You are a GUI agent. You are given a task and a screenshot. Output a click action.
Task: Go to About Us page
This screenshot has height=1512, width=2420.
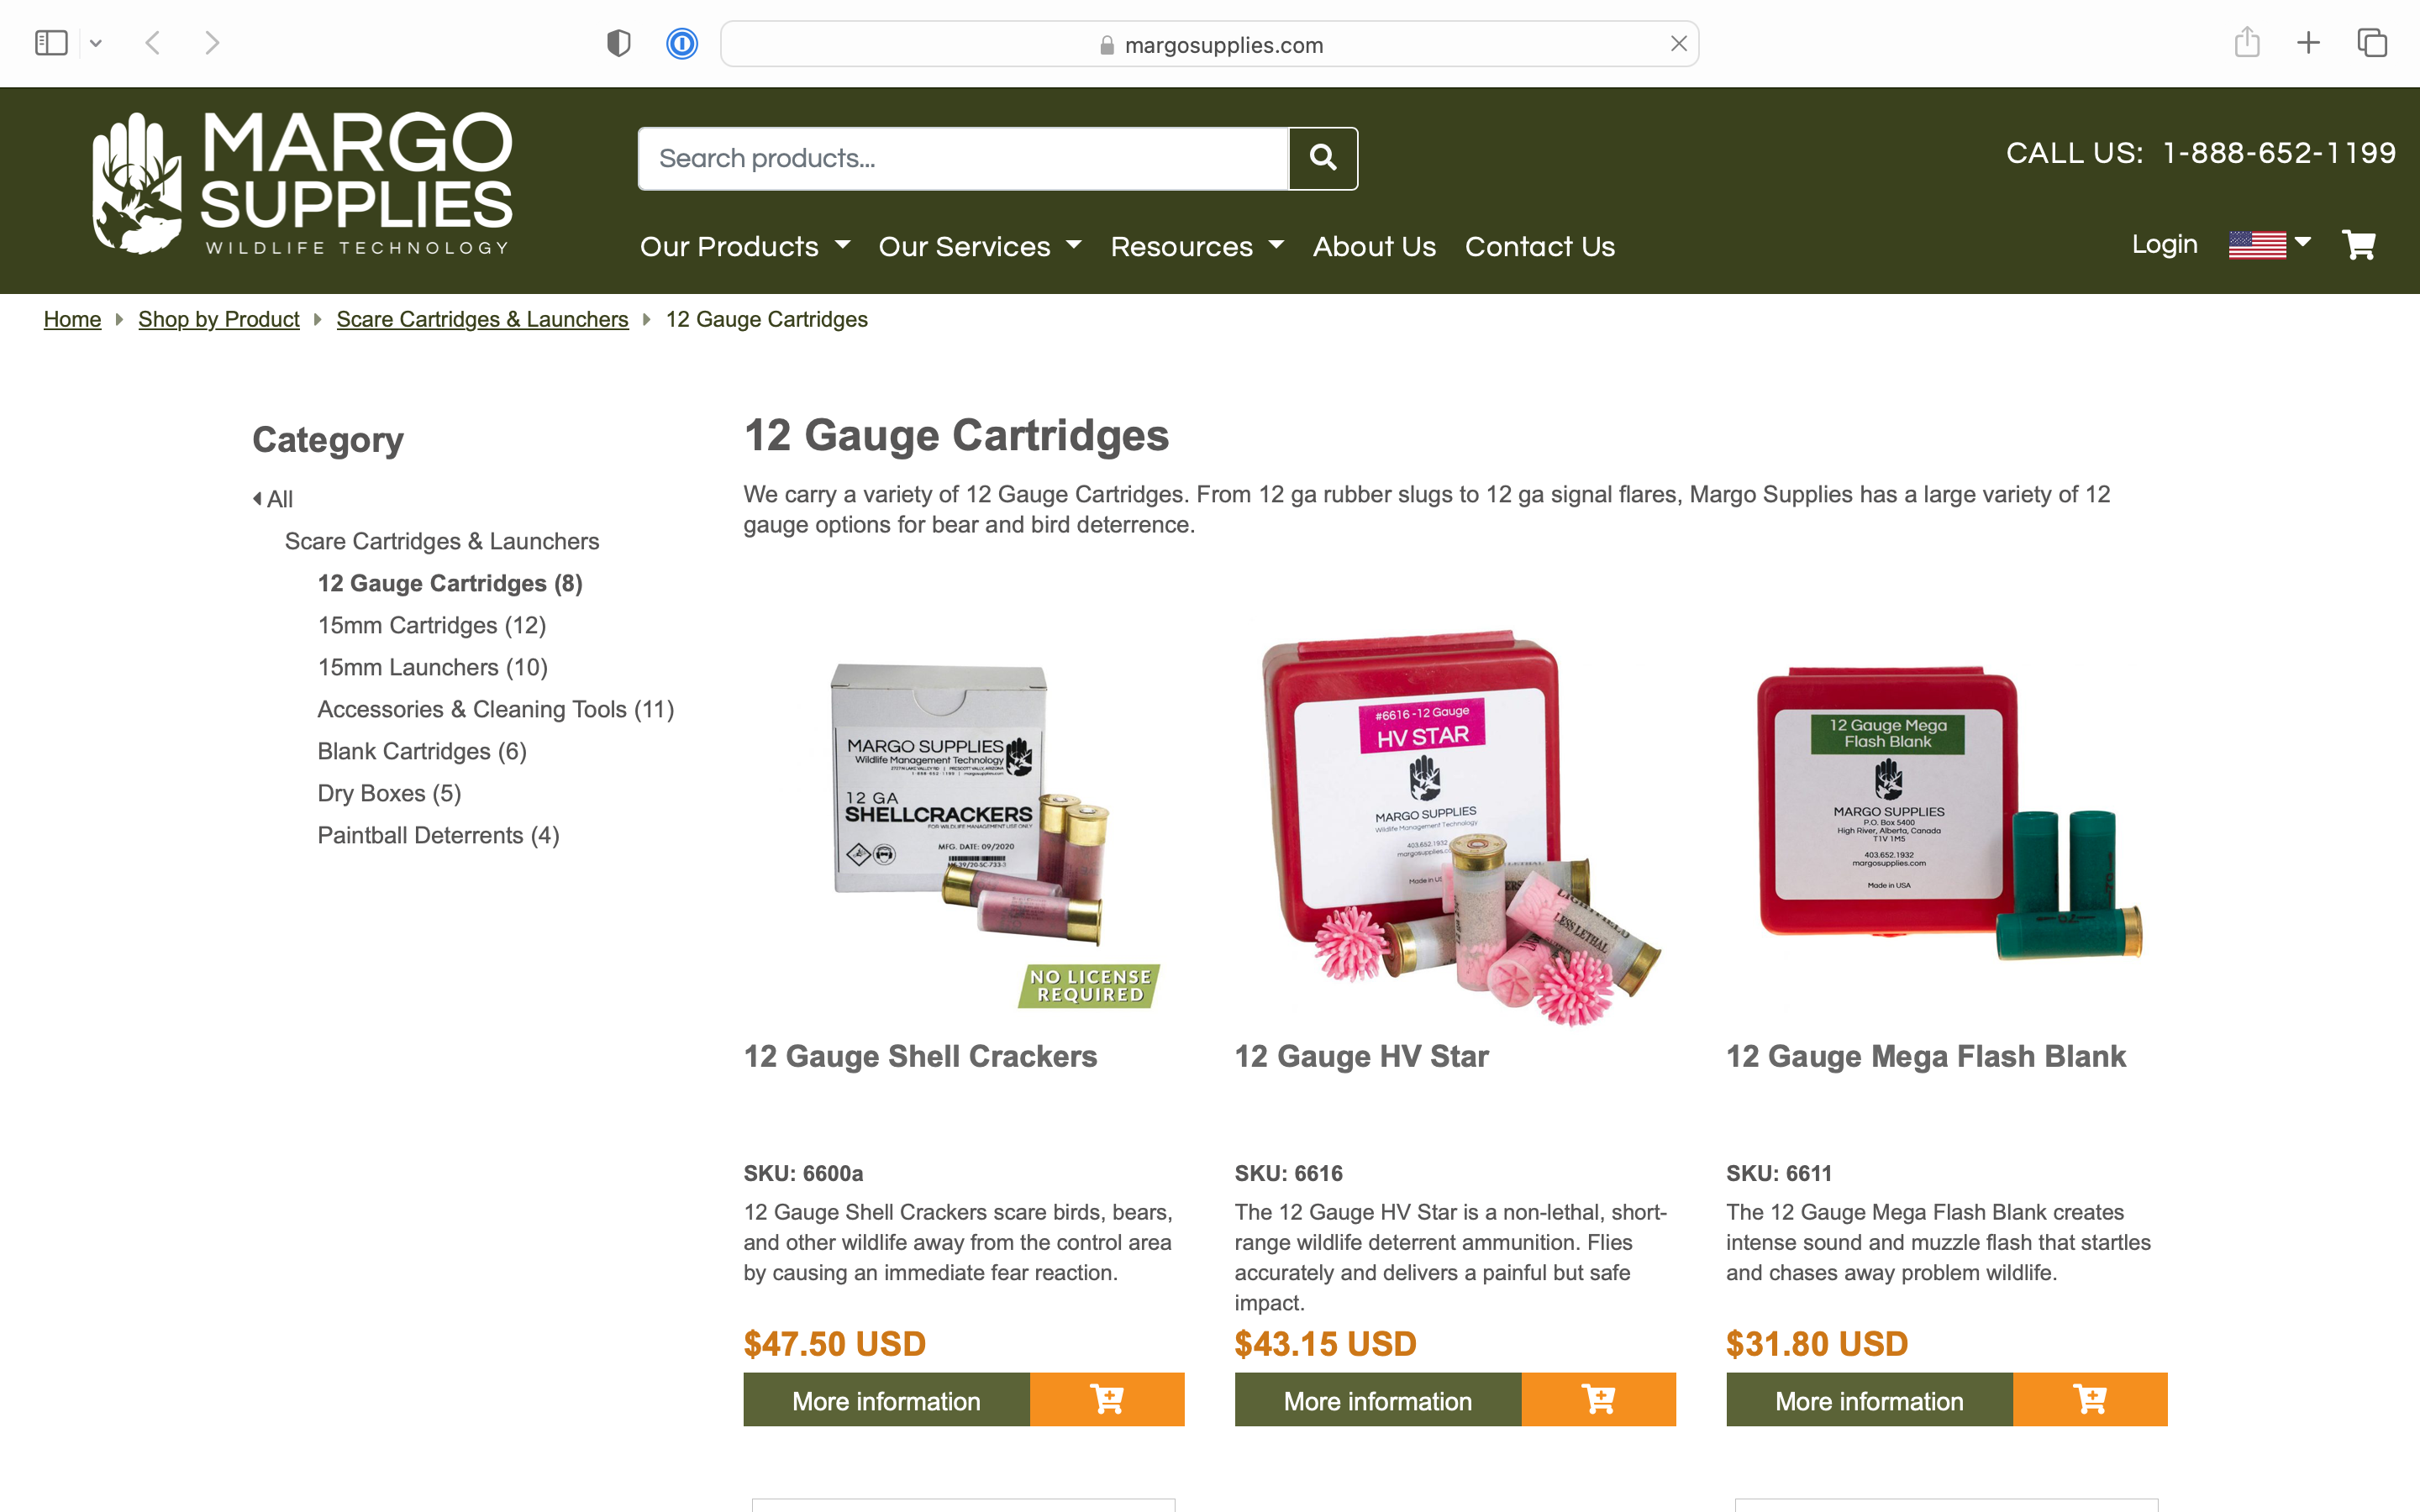(x=1374, y=247)
